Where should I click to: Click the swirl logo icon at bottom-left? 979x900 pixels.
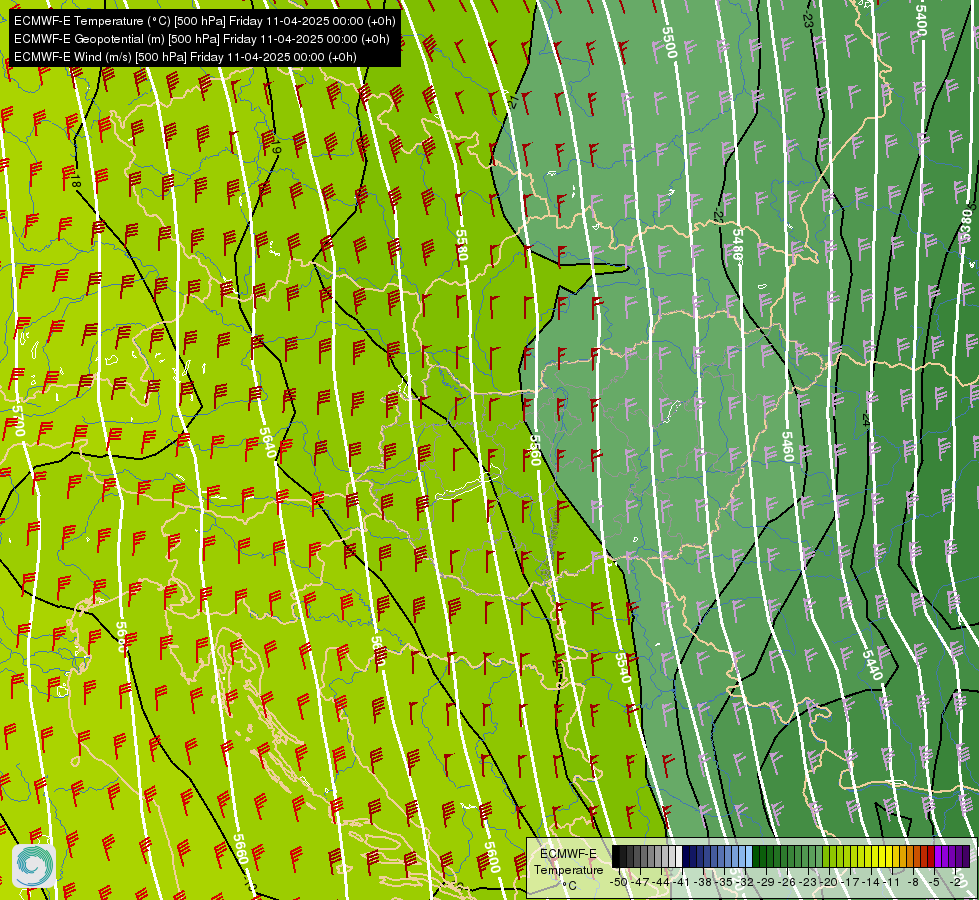[x=33, y=866]
